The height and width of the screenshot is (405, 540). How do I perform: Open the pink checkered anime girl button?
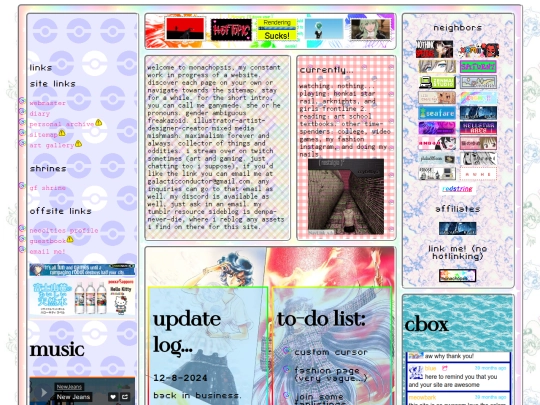[x=437, y=143]
